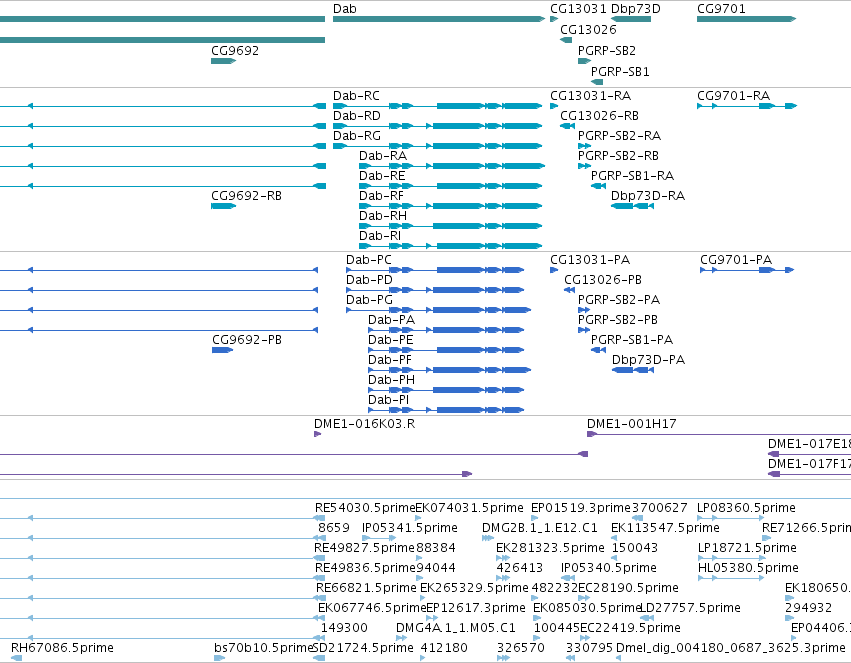
Task: Select the Dab gene label
Action: click(x=345, y=9)
